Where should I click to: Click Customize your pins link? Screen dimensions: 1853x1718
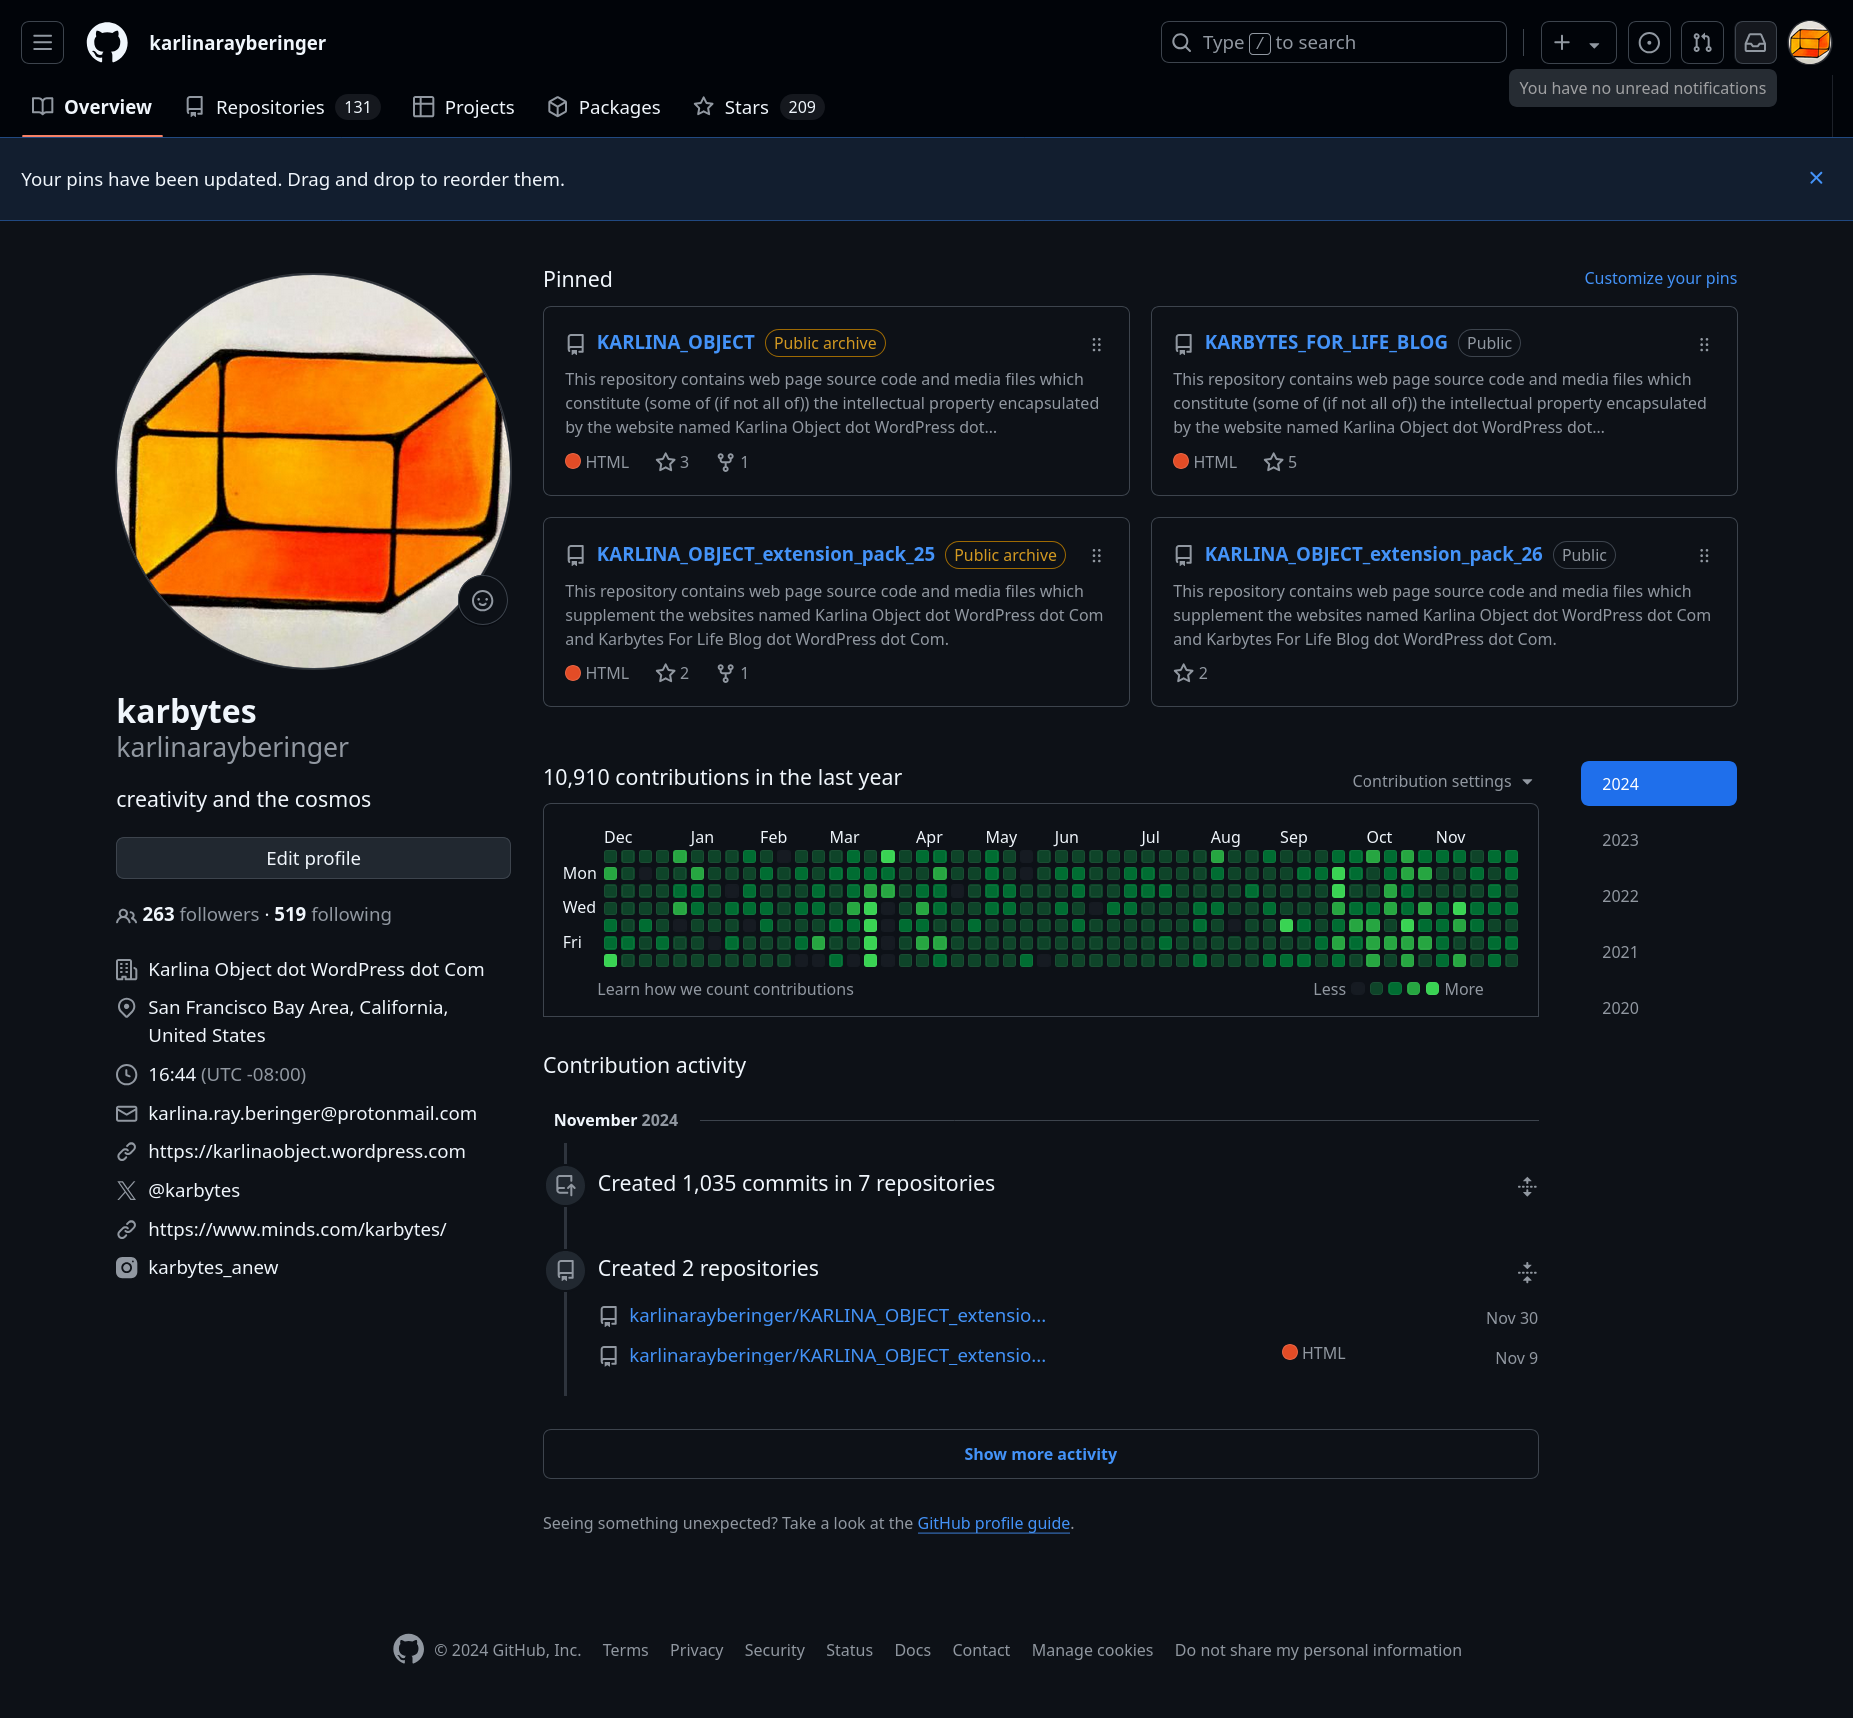pyautogui.click(x=1660, y=278)
